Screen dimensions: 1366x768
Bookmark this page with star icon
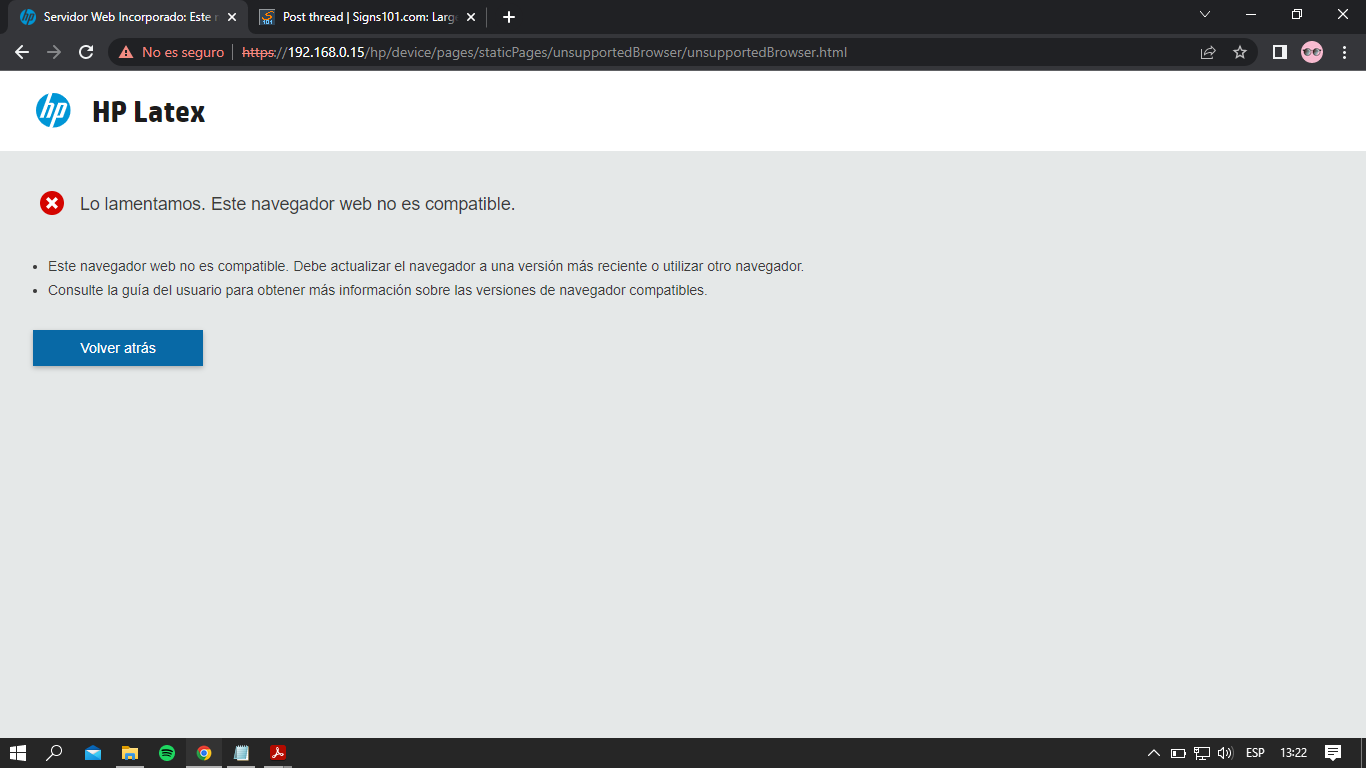pos(1240,52)
